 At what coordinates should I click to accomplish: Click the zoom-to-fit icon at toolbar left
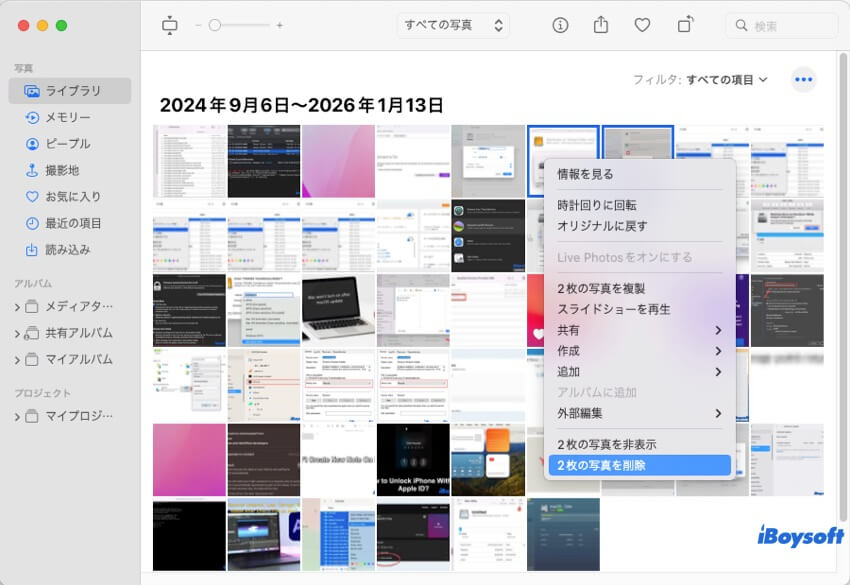(x=169, y=23)
